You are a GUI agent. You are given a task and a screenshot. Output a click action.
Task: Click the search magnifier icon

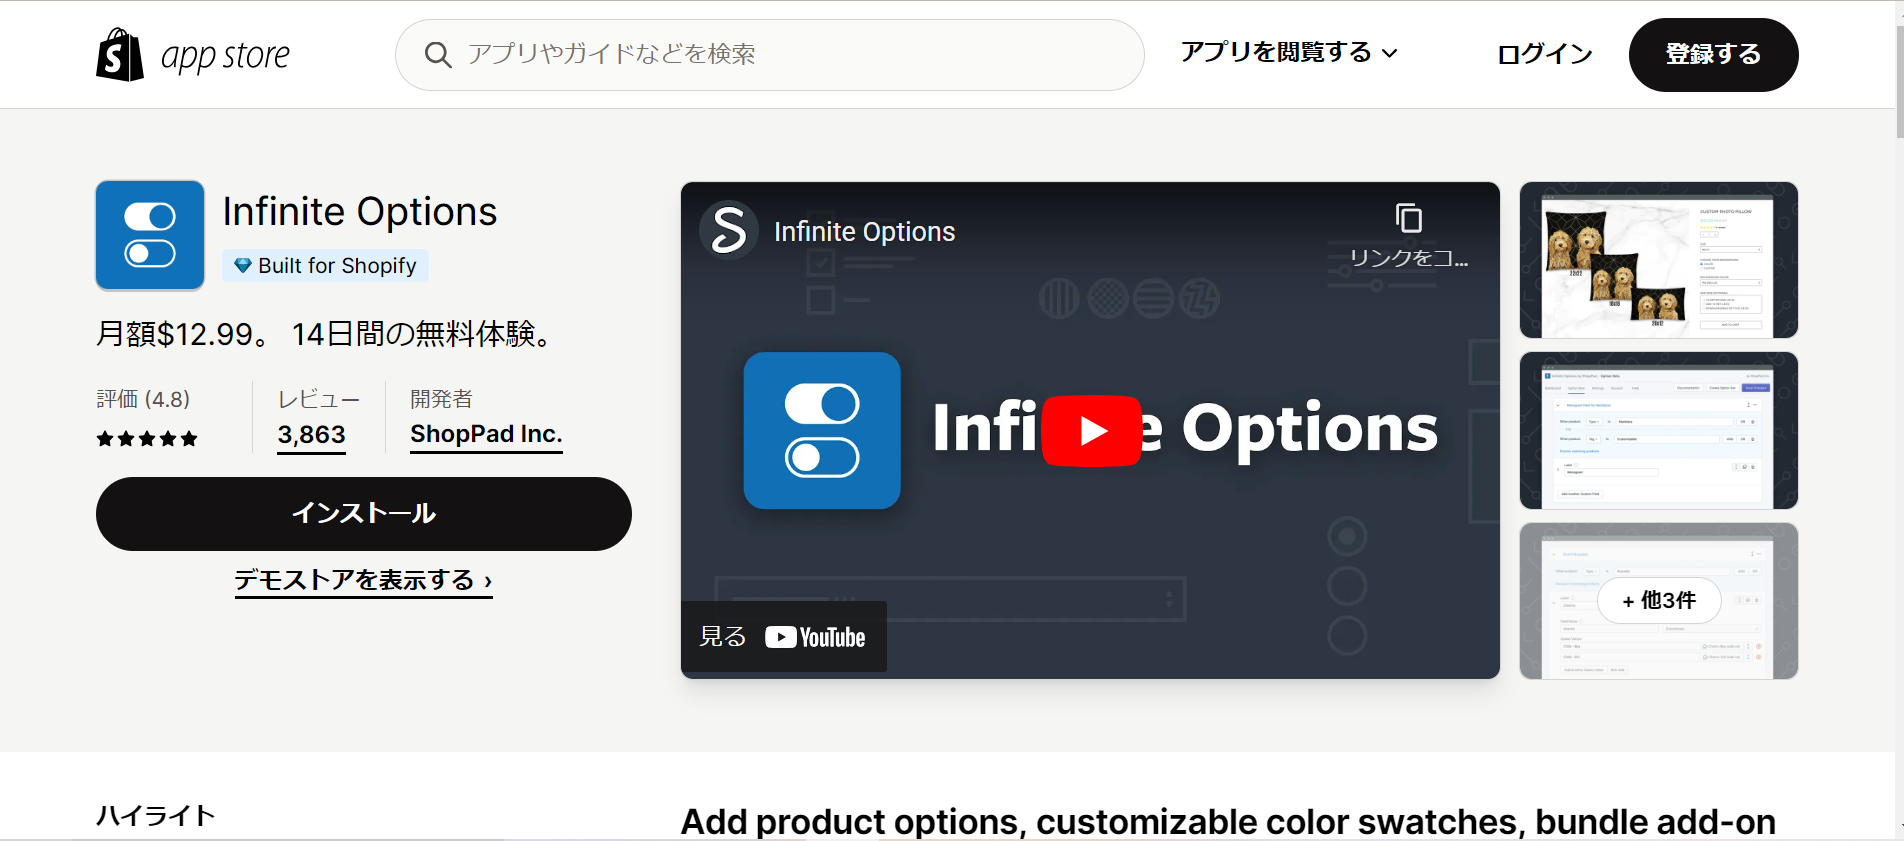[438, 54]
